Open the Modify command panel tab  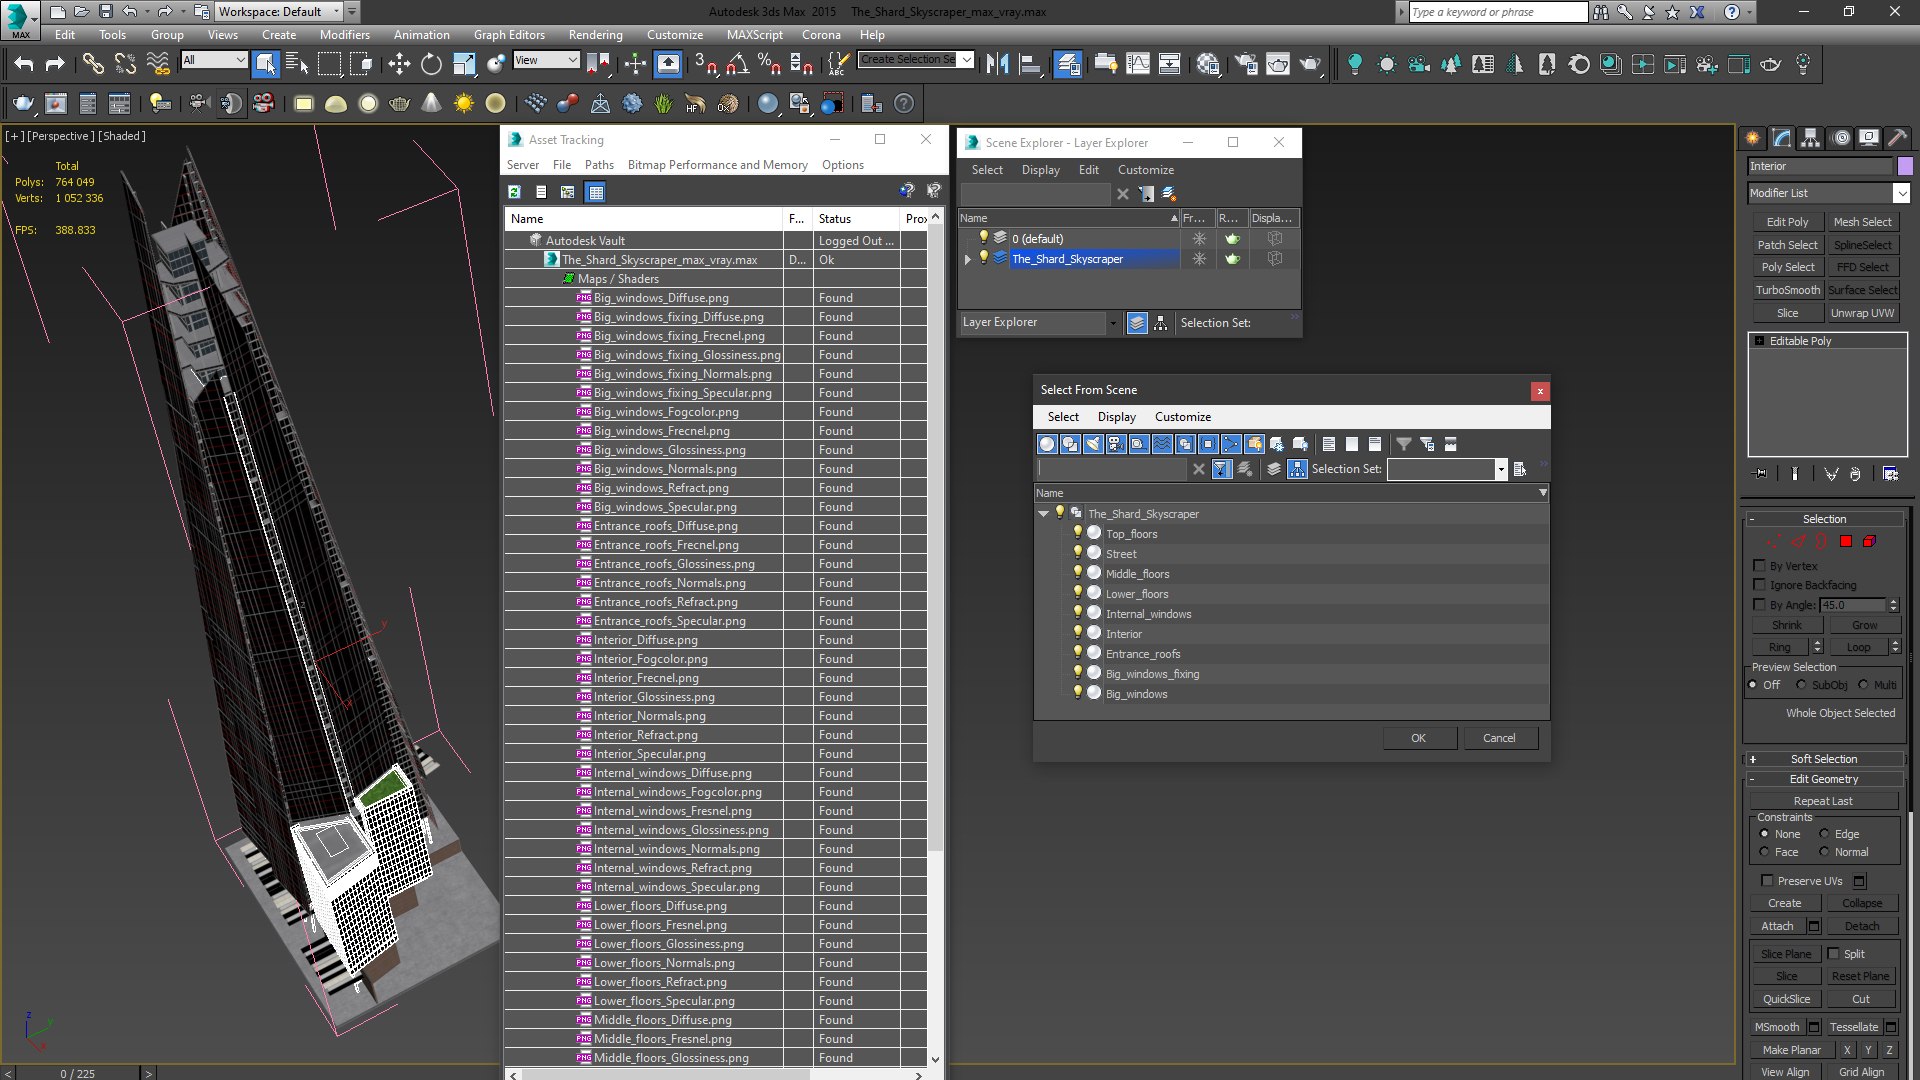click(x=1781, y=138)
